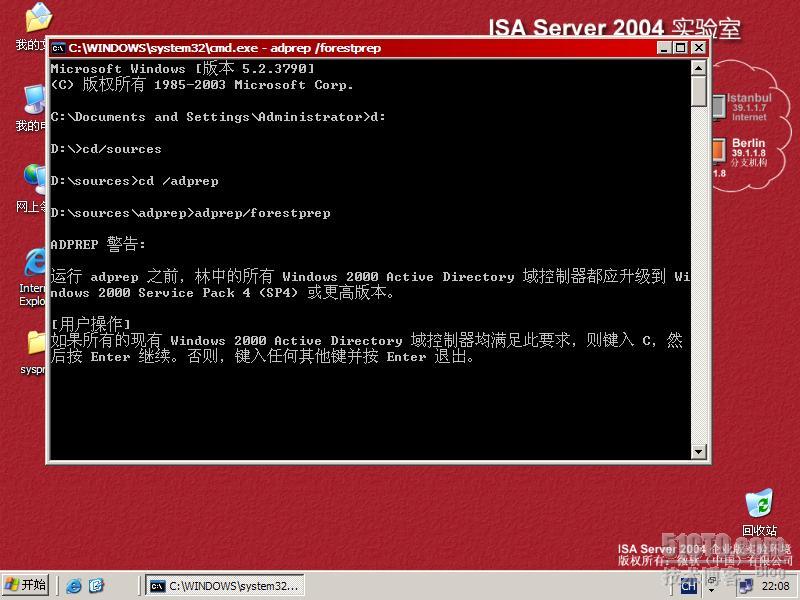Click the tray clock showing 22:08
This screenshot has width=800, height=600.
(x=775, y=586)
